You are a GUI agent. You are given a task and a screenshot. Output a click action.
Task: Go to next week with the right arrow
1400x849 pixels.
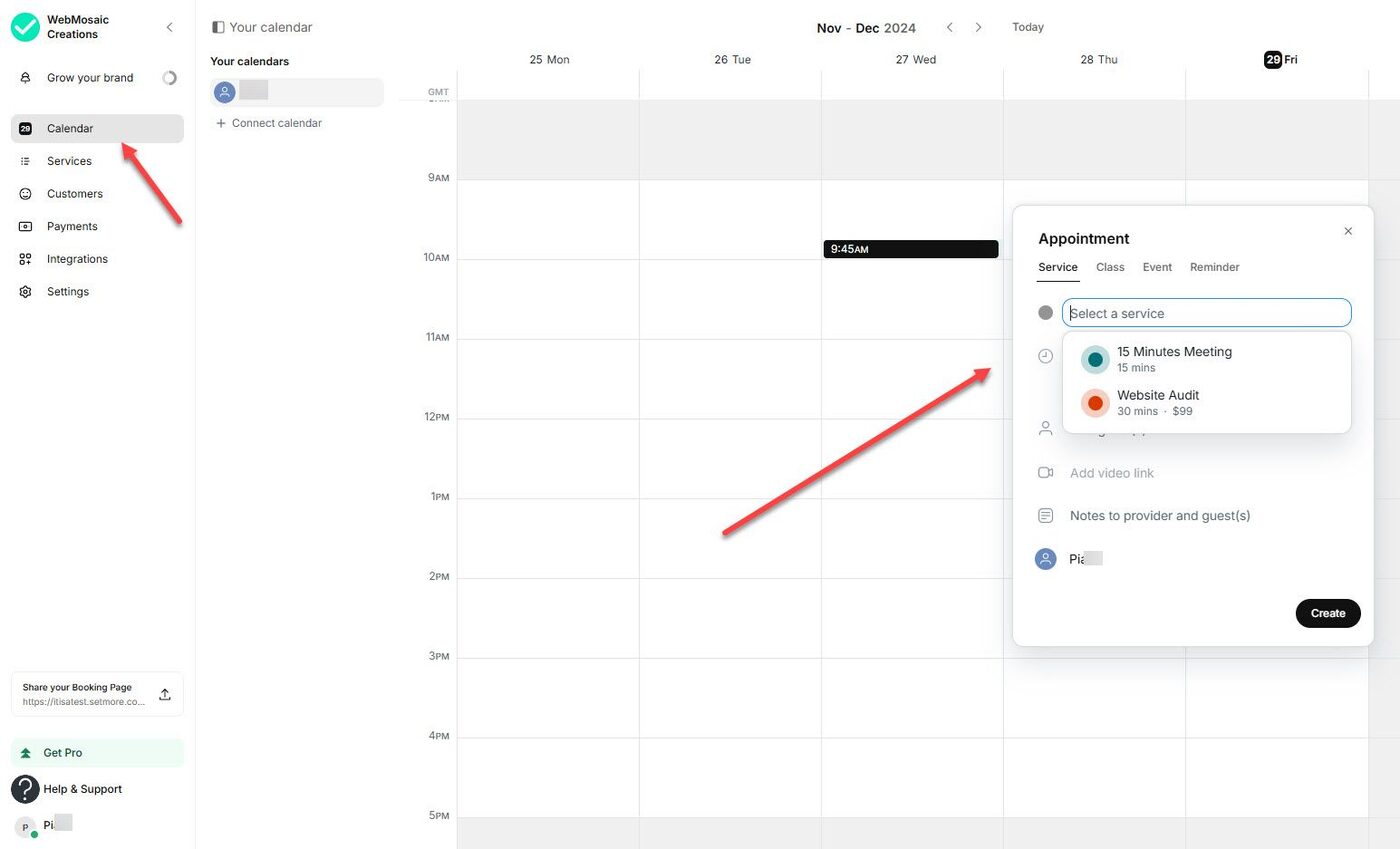[x=978, y=27]
